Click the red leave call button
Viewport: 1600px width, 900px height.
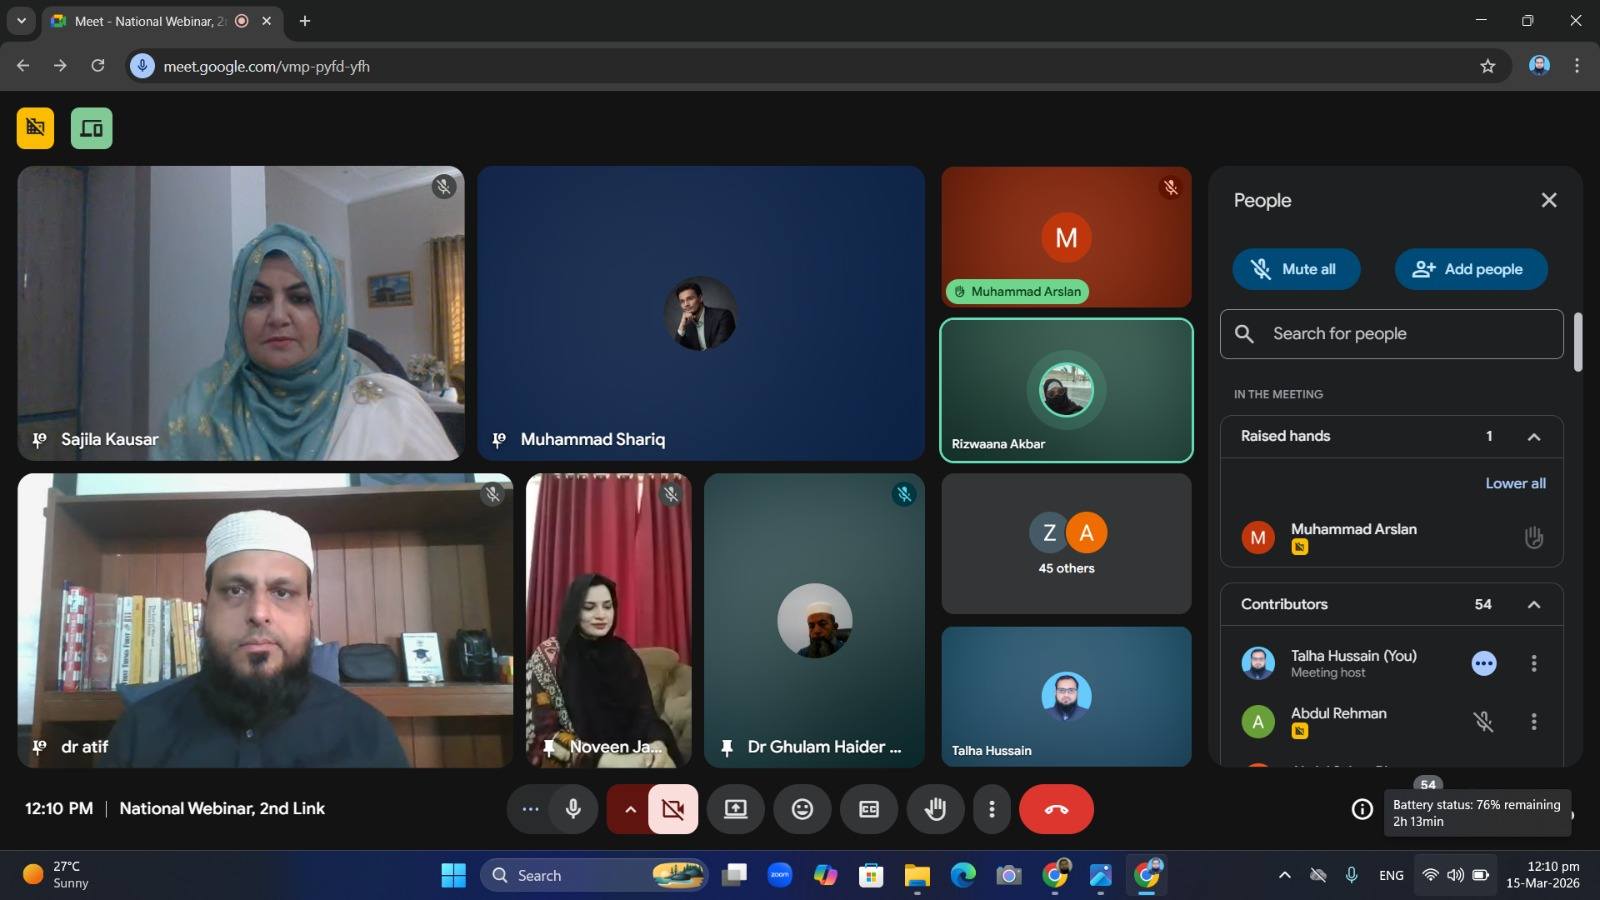1056,809
